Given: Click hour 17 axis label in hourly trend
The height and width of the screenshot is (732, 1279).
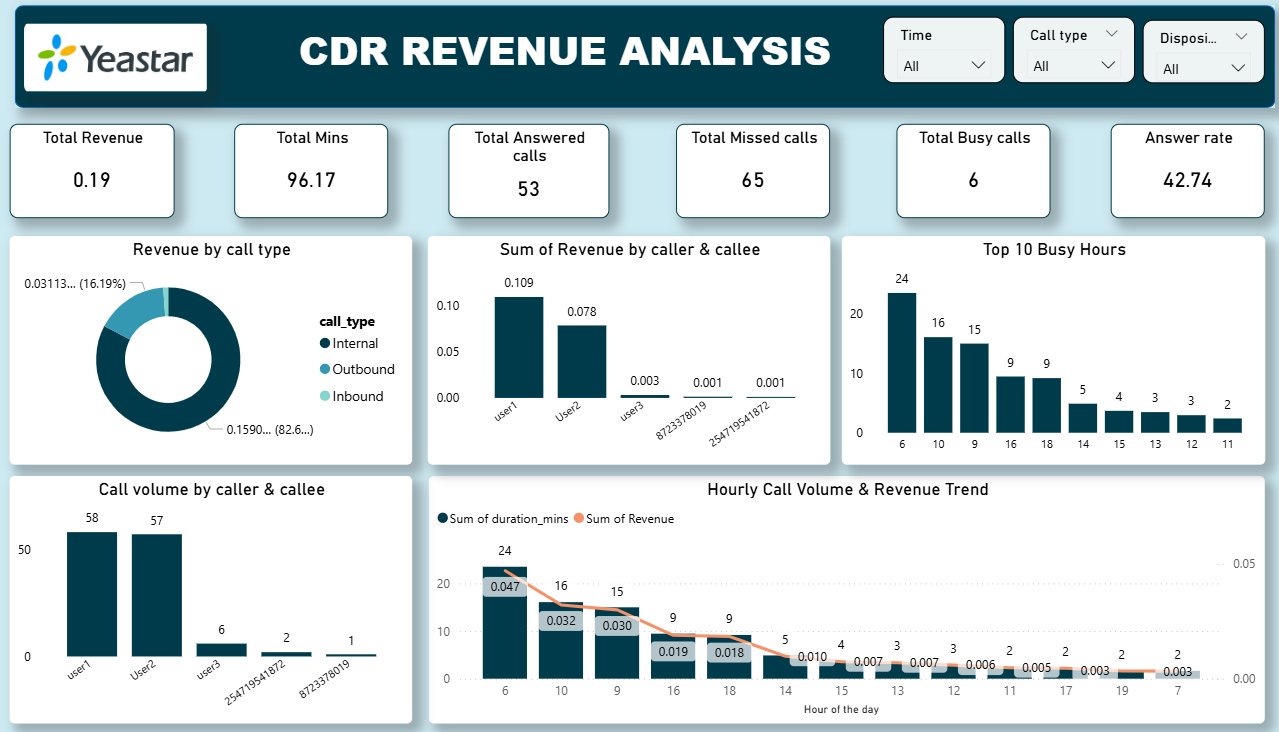Looking at the screenshot, I should (x=1066, y=690).
